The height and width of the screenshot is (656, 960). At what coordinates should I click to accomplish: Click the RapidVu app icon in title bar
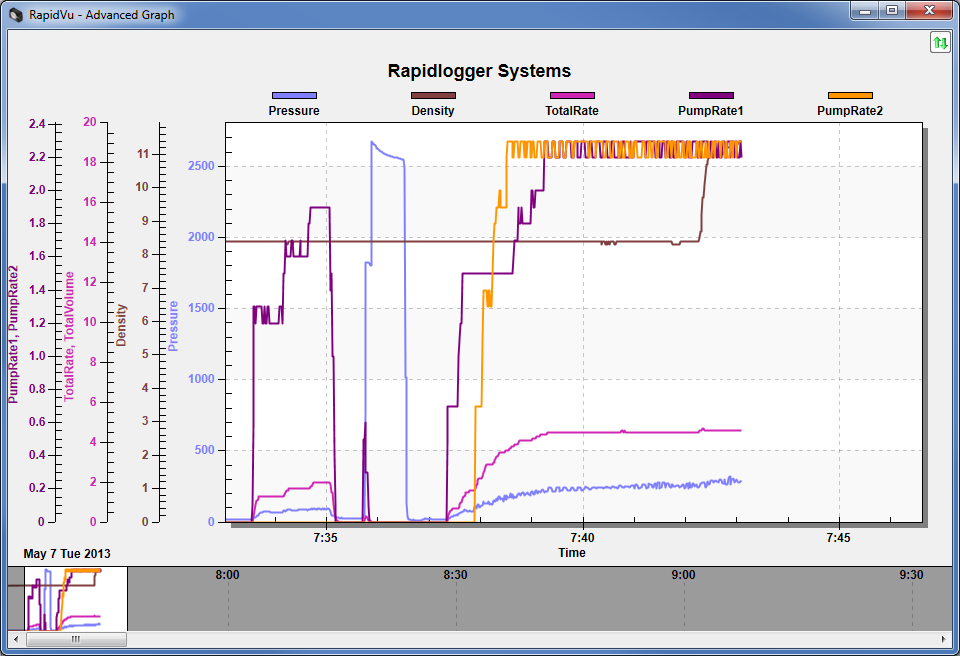(x=15, y=12)
